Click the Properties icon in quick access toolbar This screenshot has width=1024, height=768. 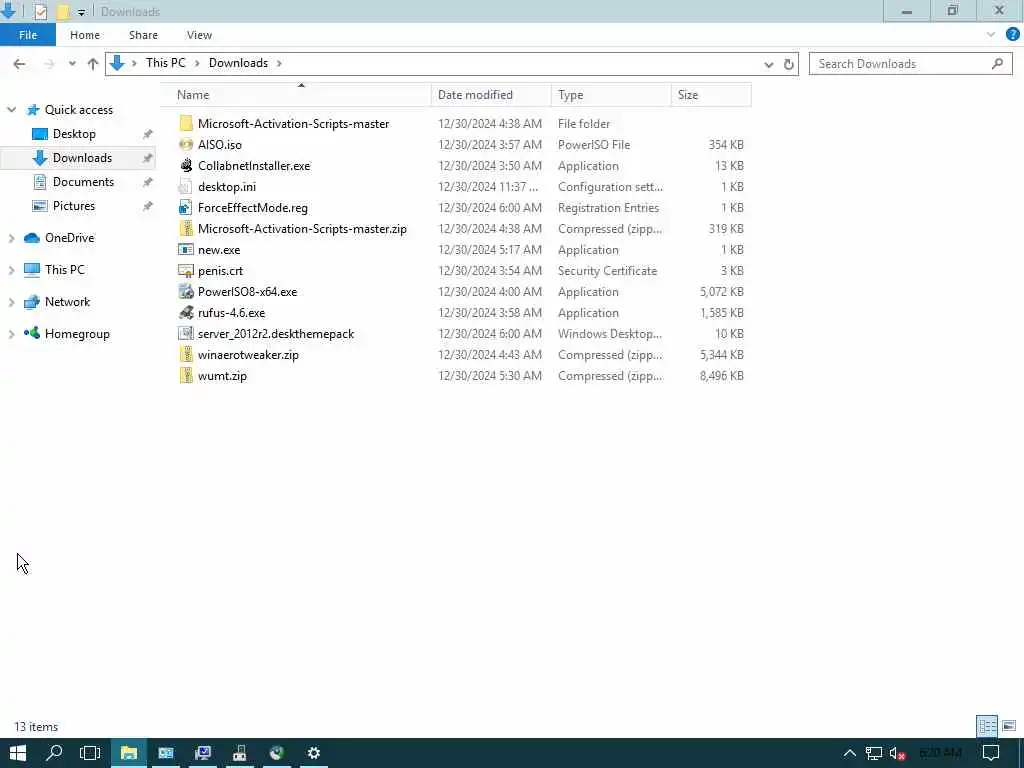tap(40, 11)
